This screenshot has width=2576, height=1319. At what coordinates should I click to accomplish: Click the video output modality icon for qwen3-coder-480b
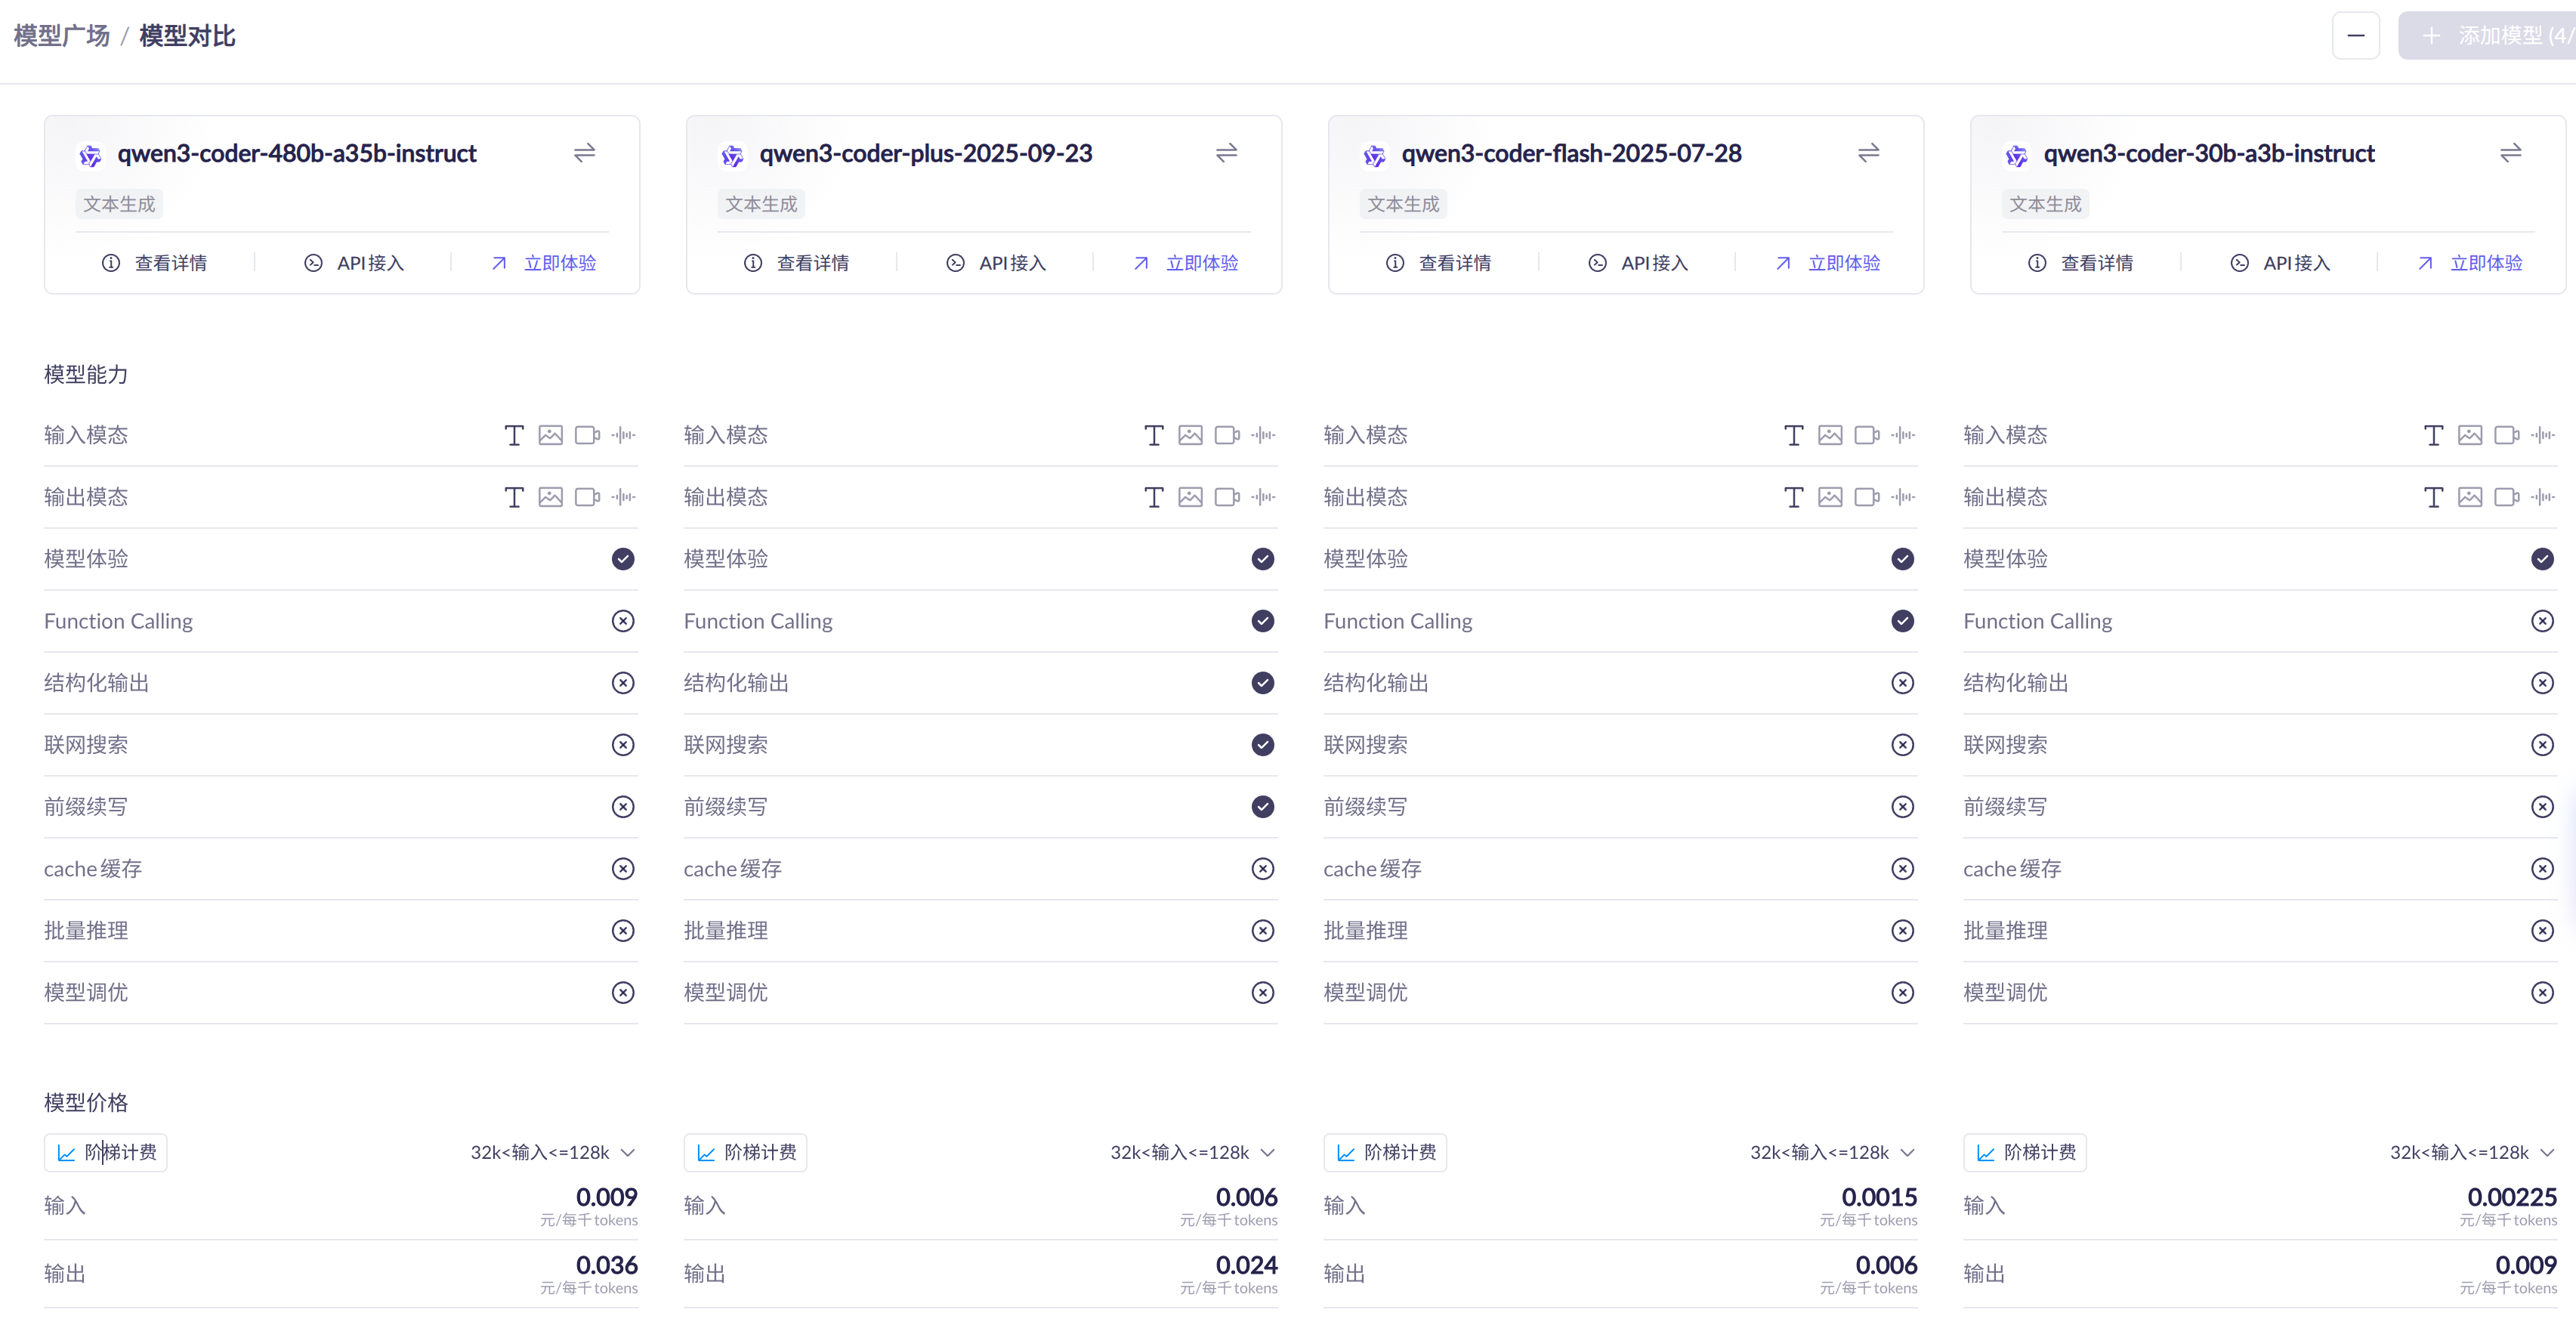point(586,497)
